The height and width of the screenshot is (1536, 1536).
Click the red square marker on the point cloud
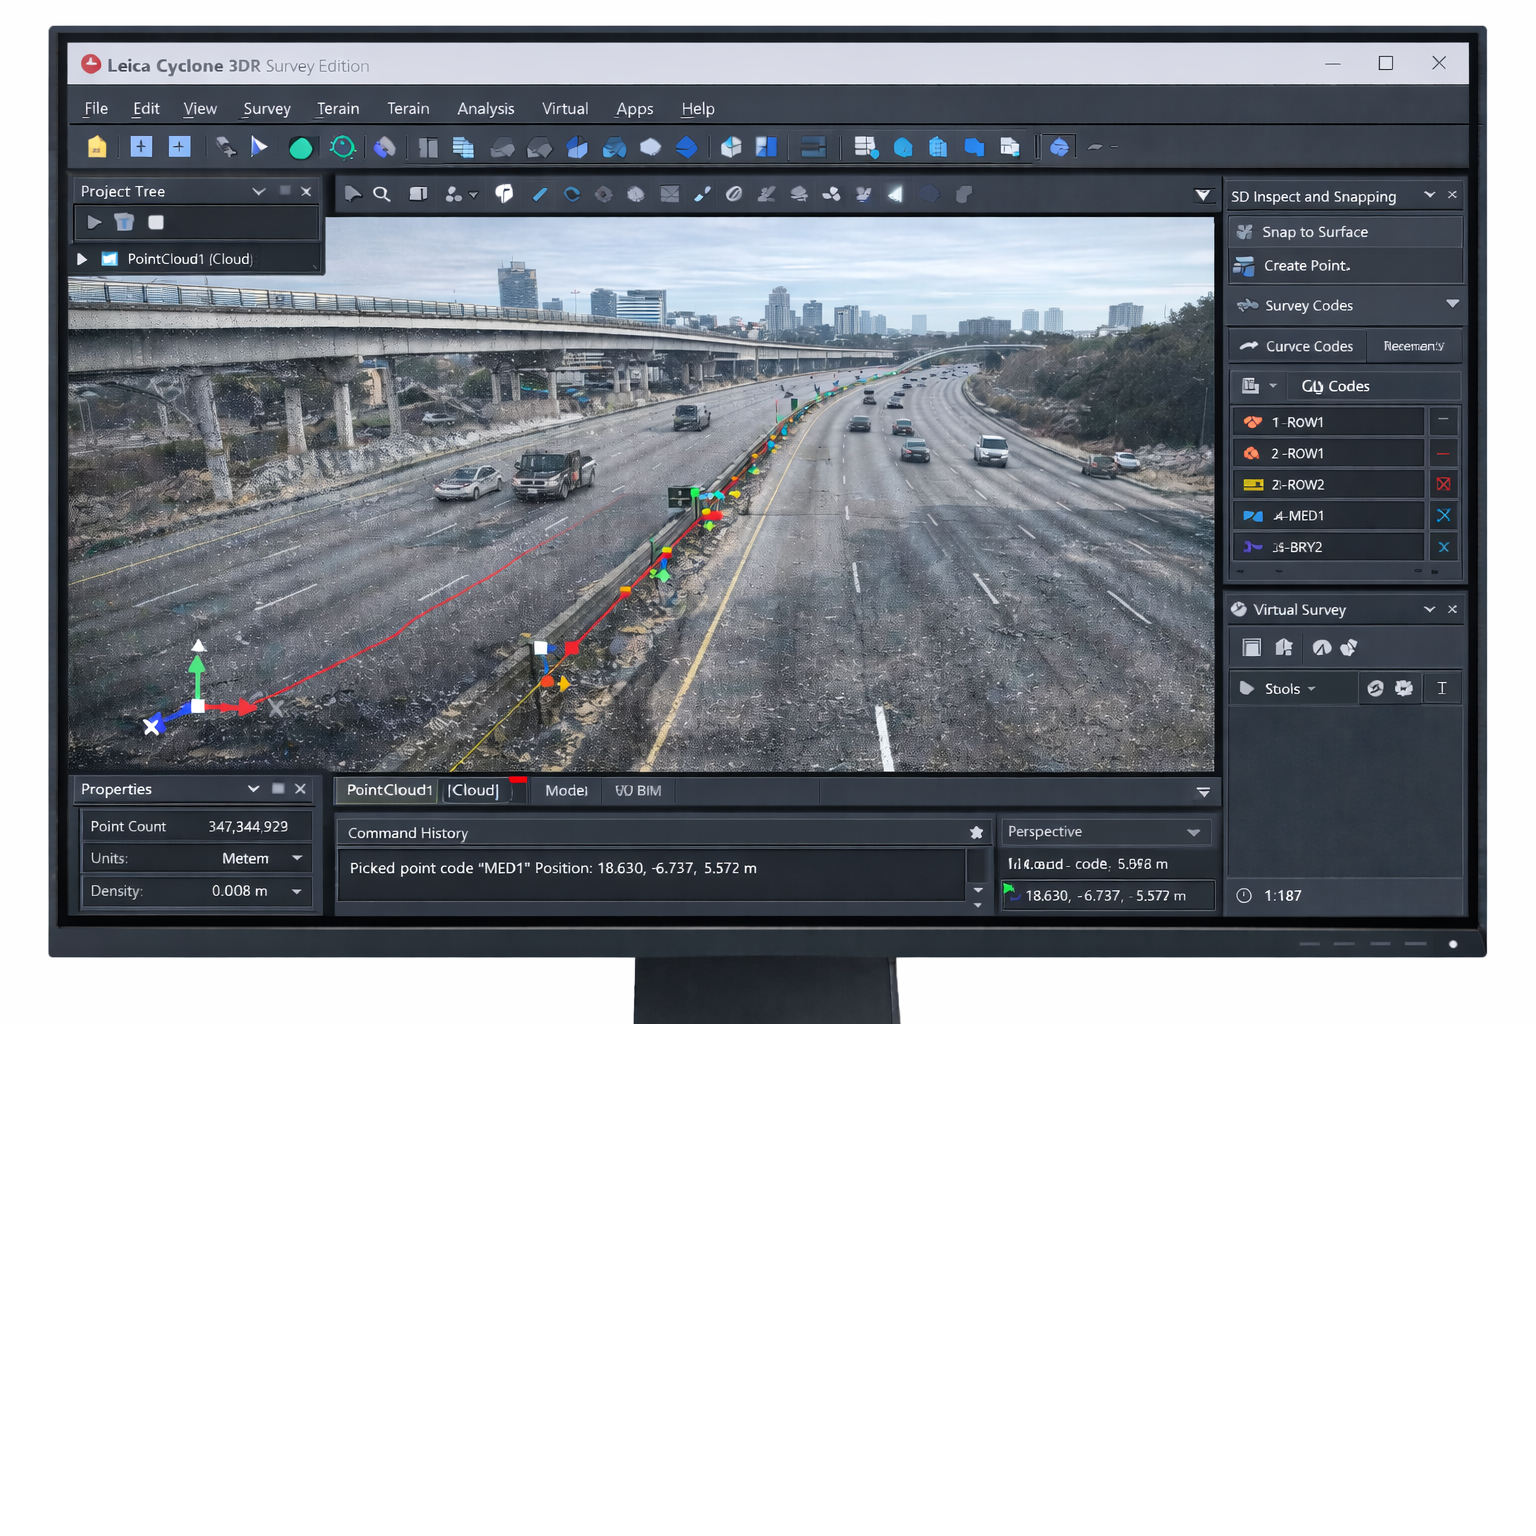(572, 648)
